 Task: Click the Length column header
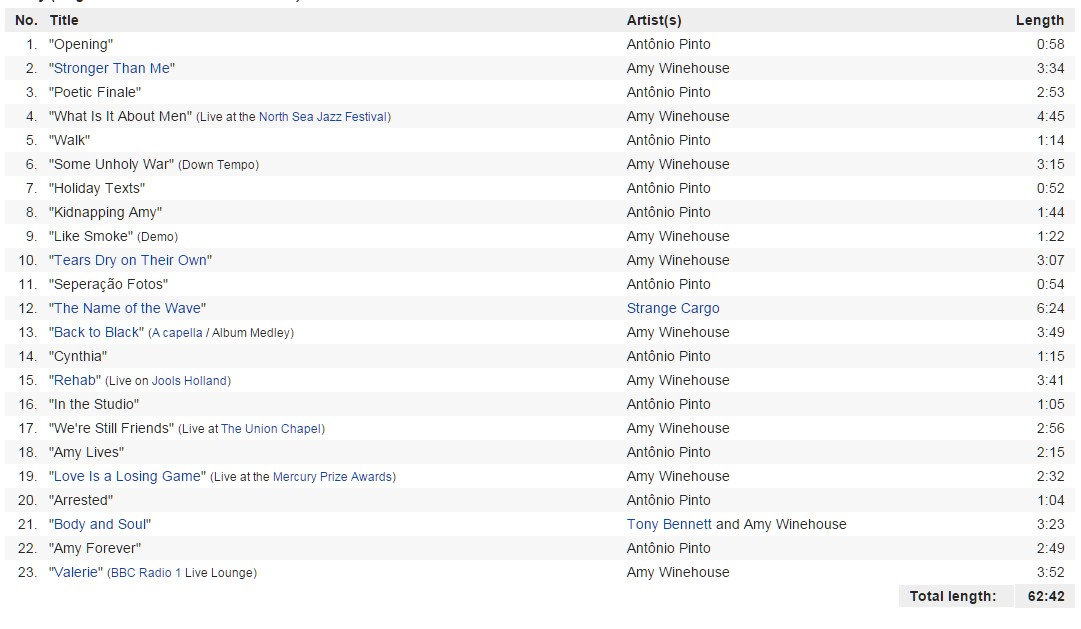click(1039, 20)
